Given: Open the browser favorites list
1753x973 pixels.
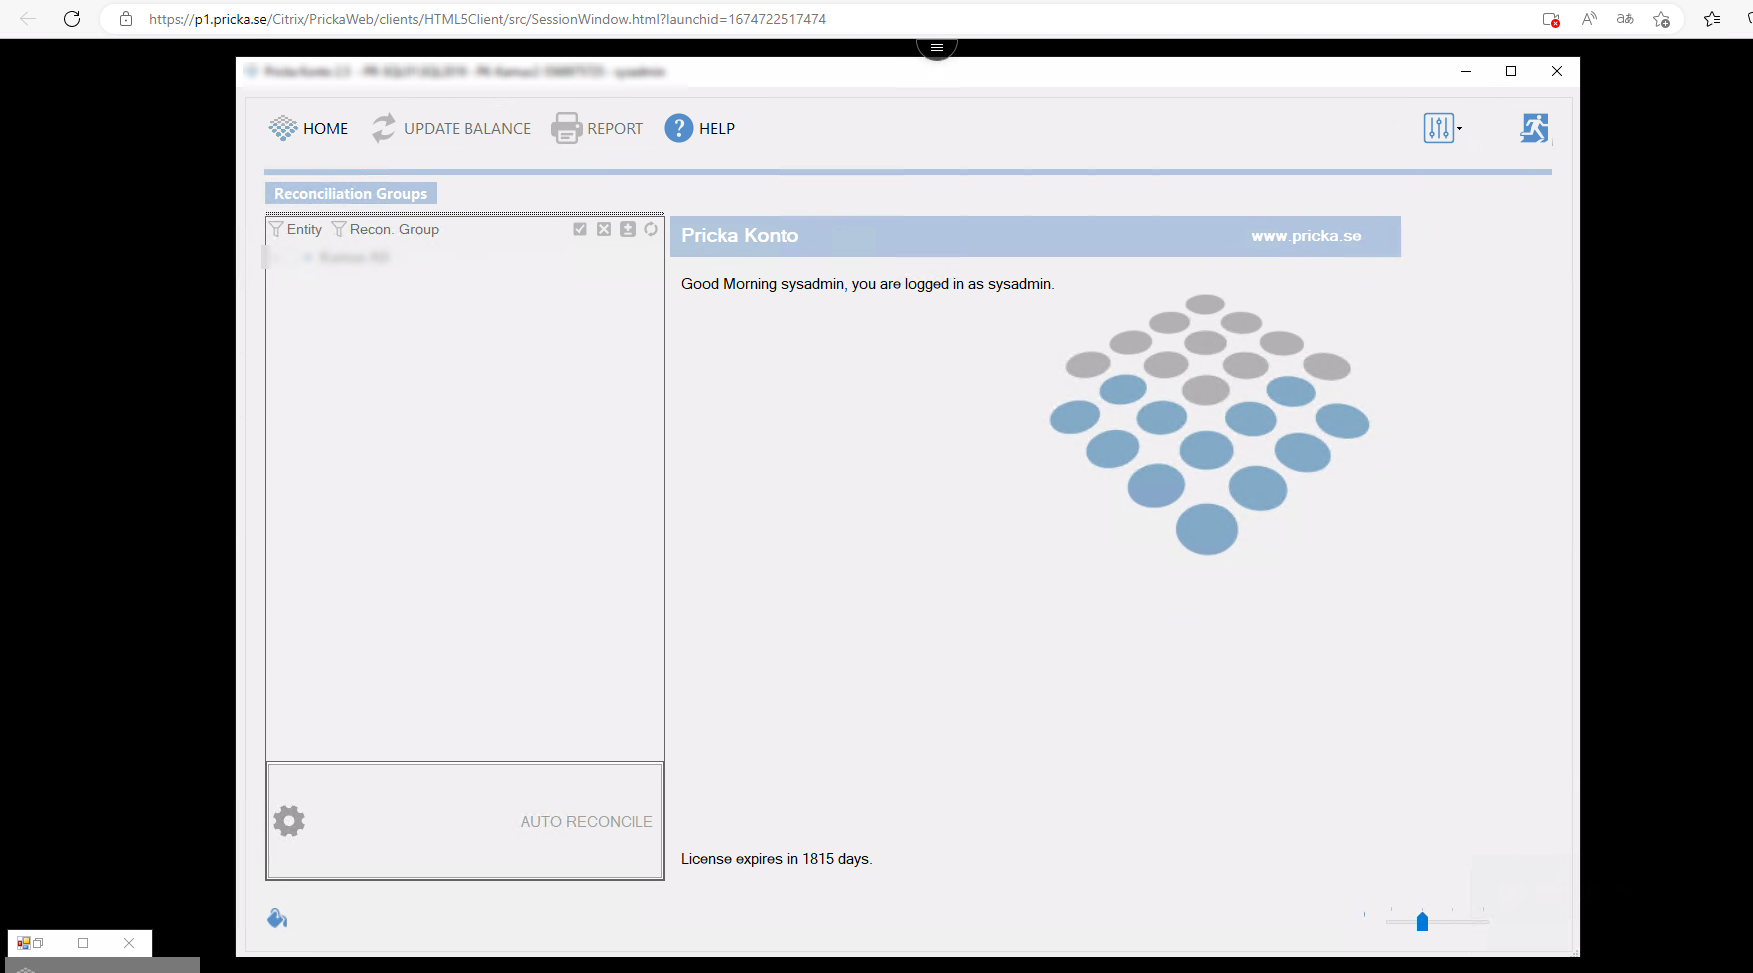Looking at the screenshot, I should (1712, 19).
